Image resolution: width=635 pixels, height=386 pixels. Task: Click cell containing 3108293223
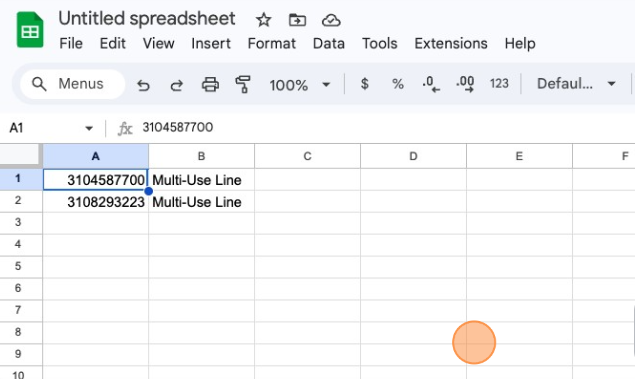tap(96, 202)
